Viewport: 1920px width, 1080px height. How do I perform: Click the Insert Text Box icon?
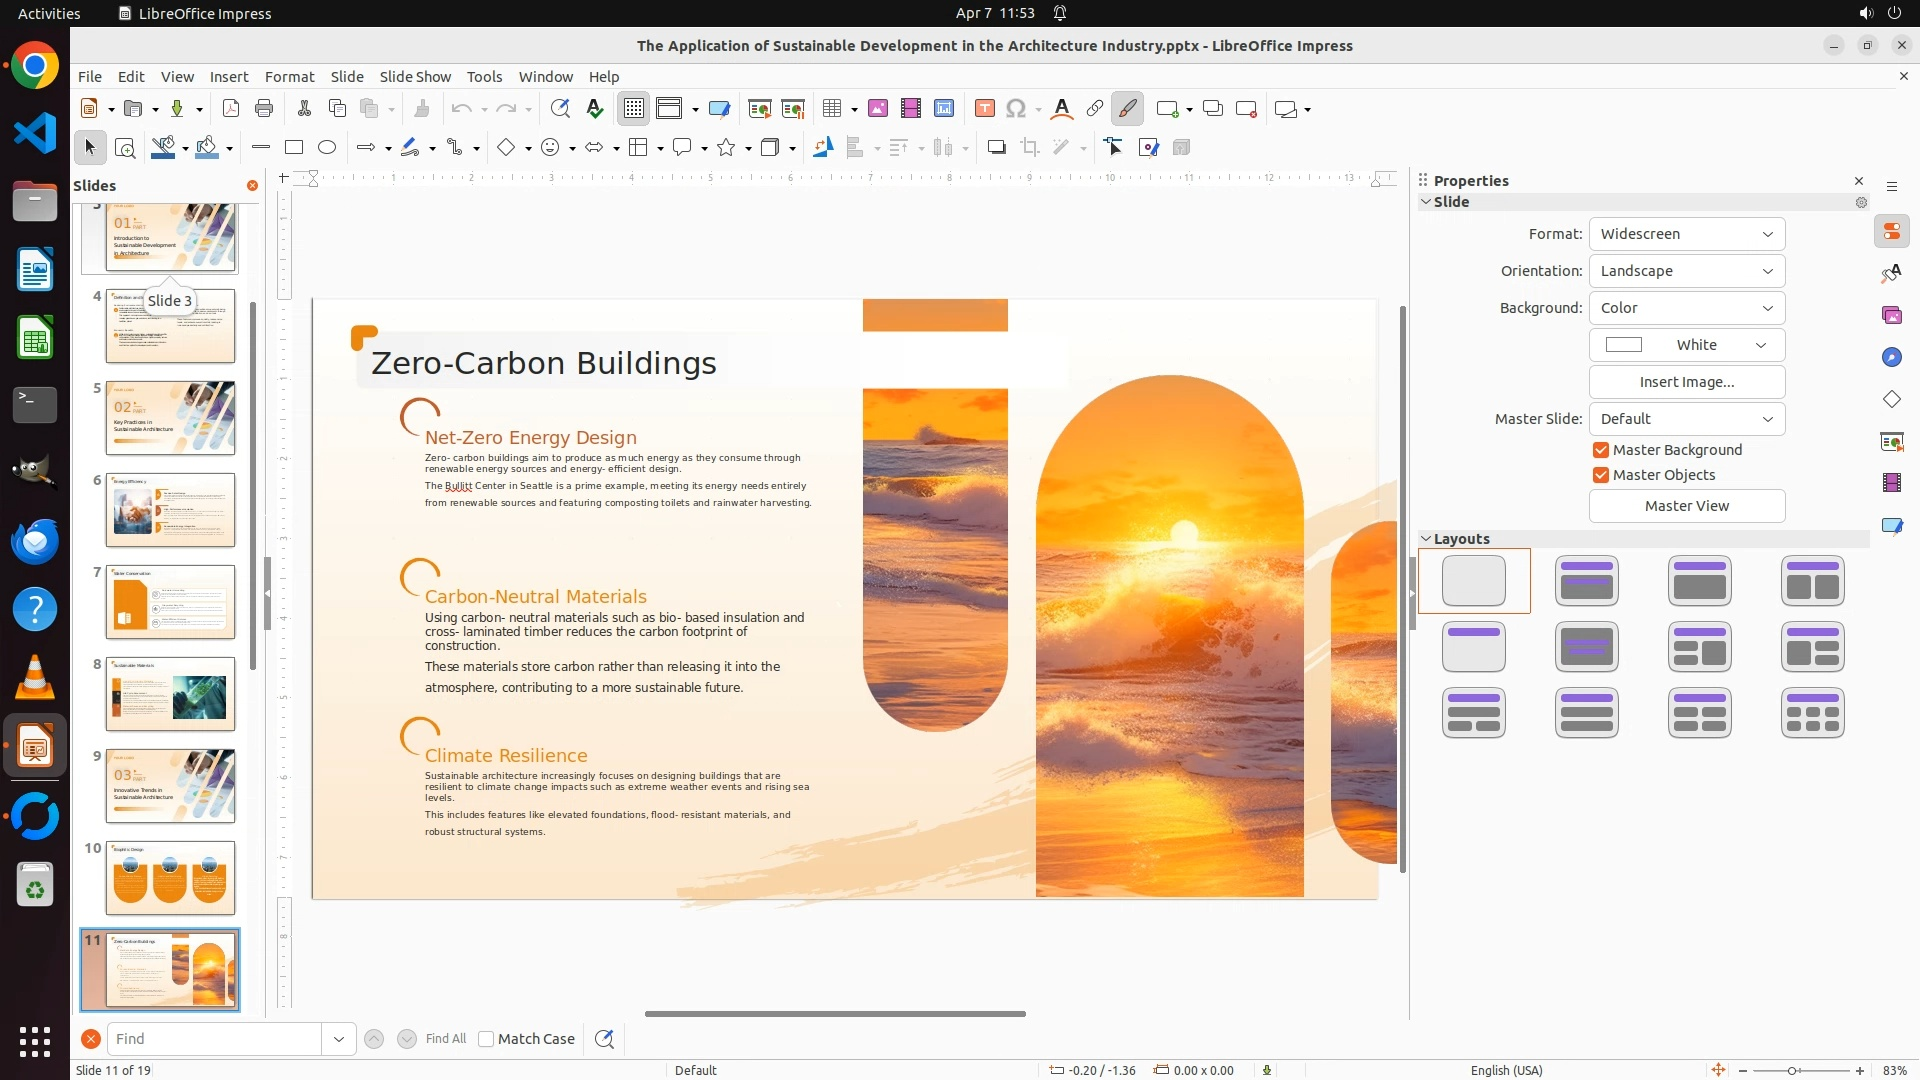984,109
